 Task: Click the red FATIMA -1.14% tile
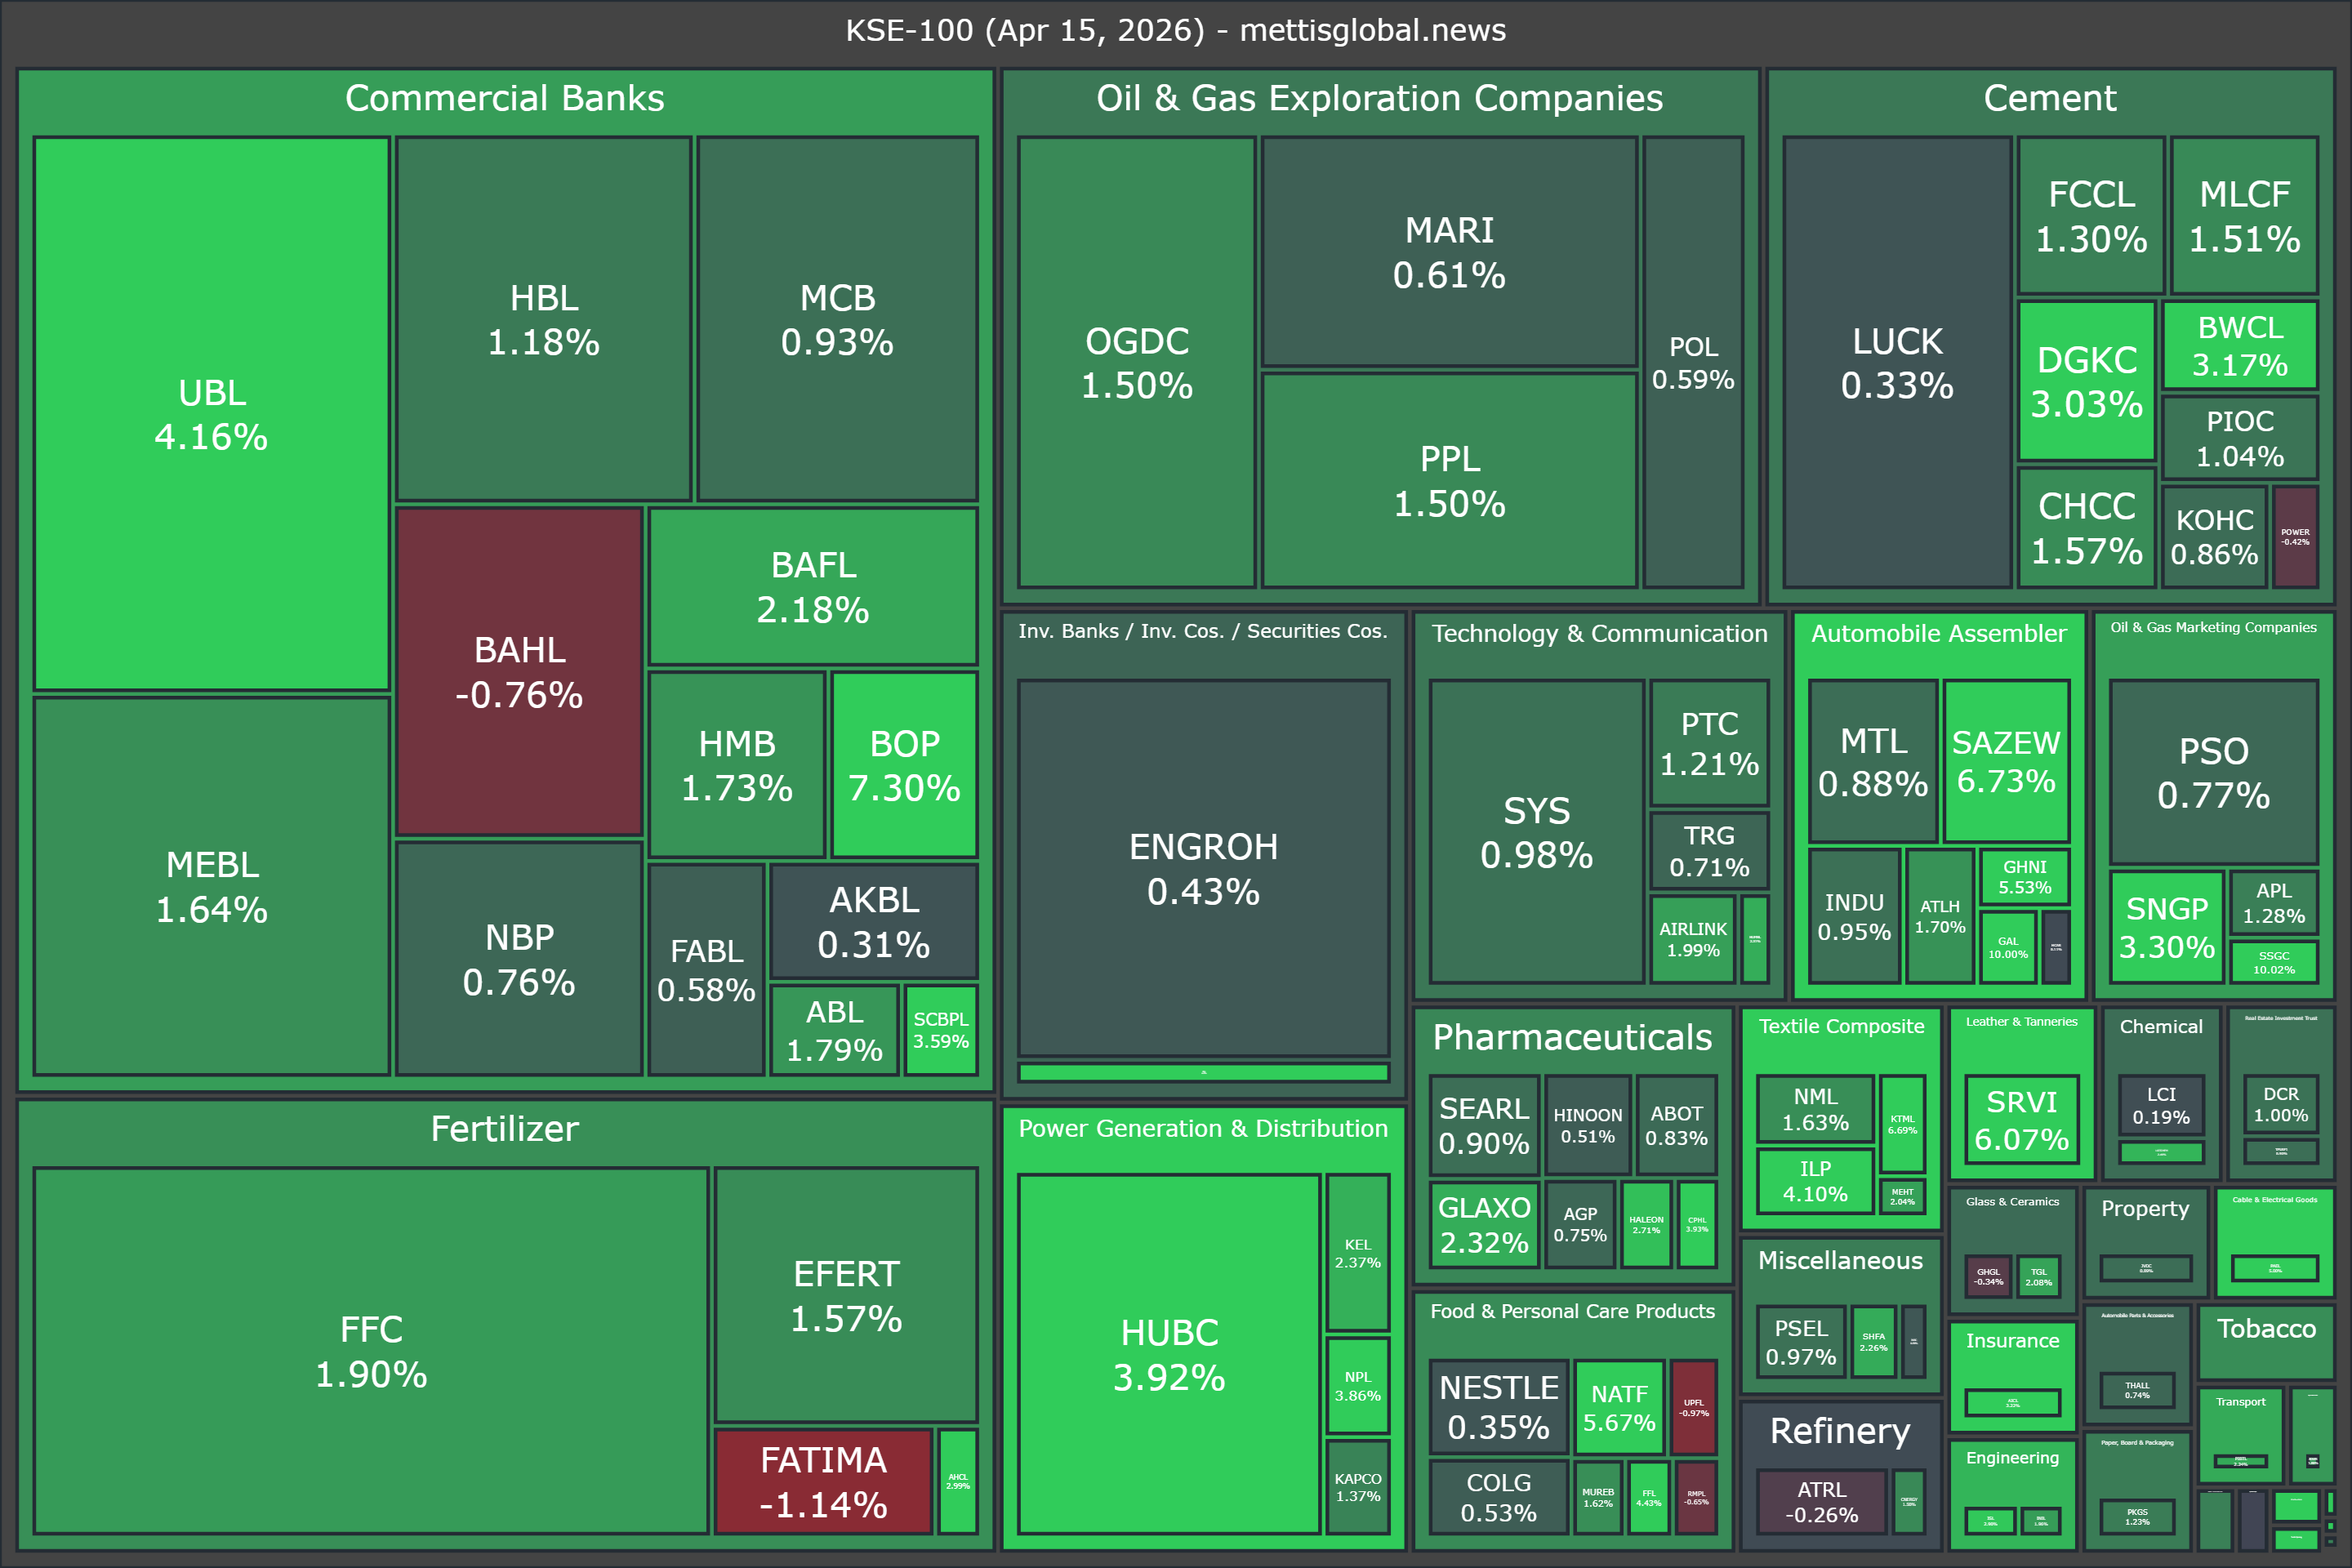coord(823,1481)
